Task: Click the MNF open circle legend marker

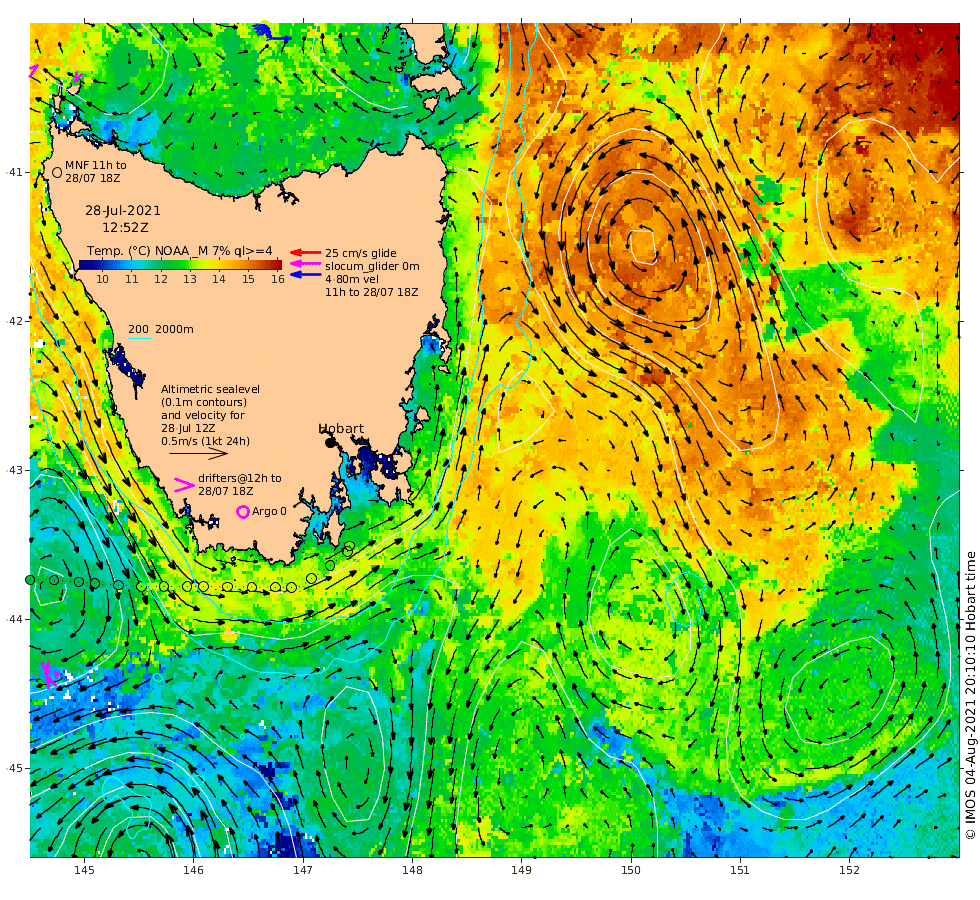Action: point(57,172)
